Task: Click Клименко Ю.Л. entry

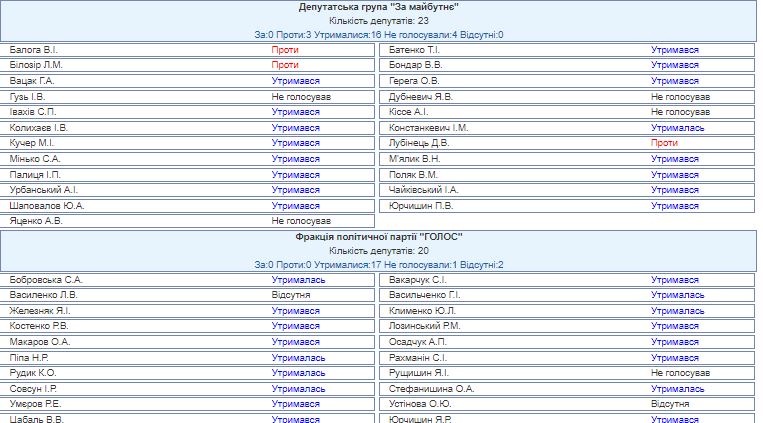Action: [x=422, y=311]
